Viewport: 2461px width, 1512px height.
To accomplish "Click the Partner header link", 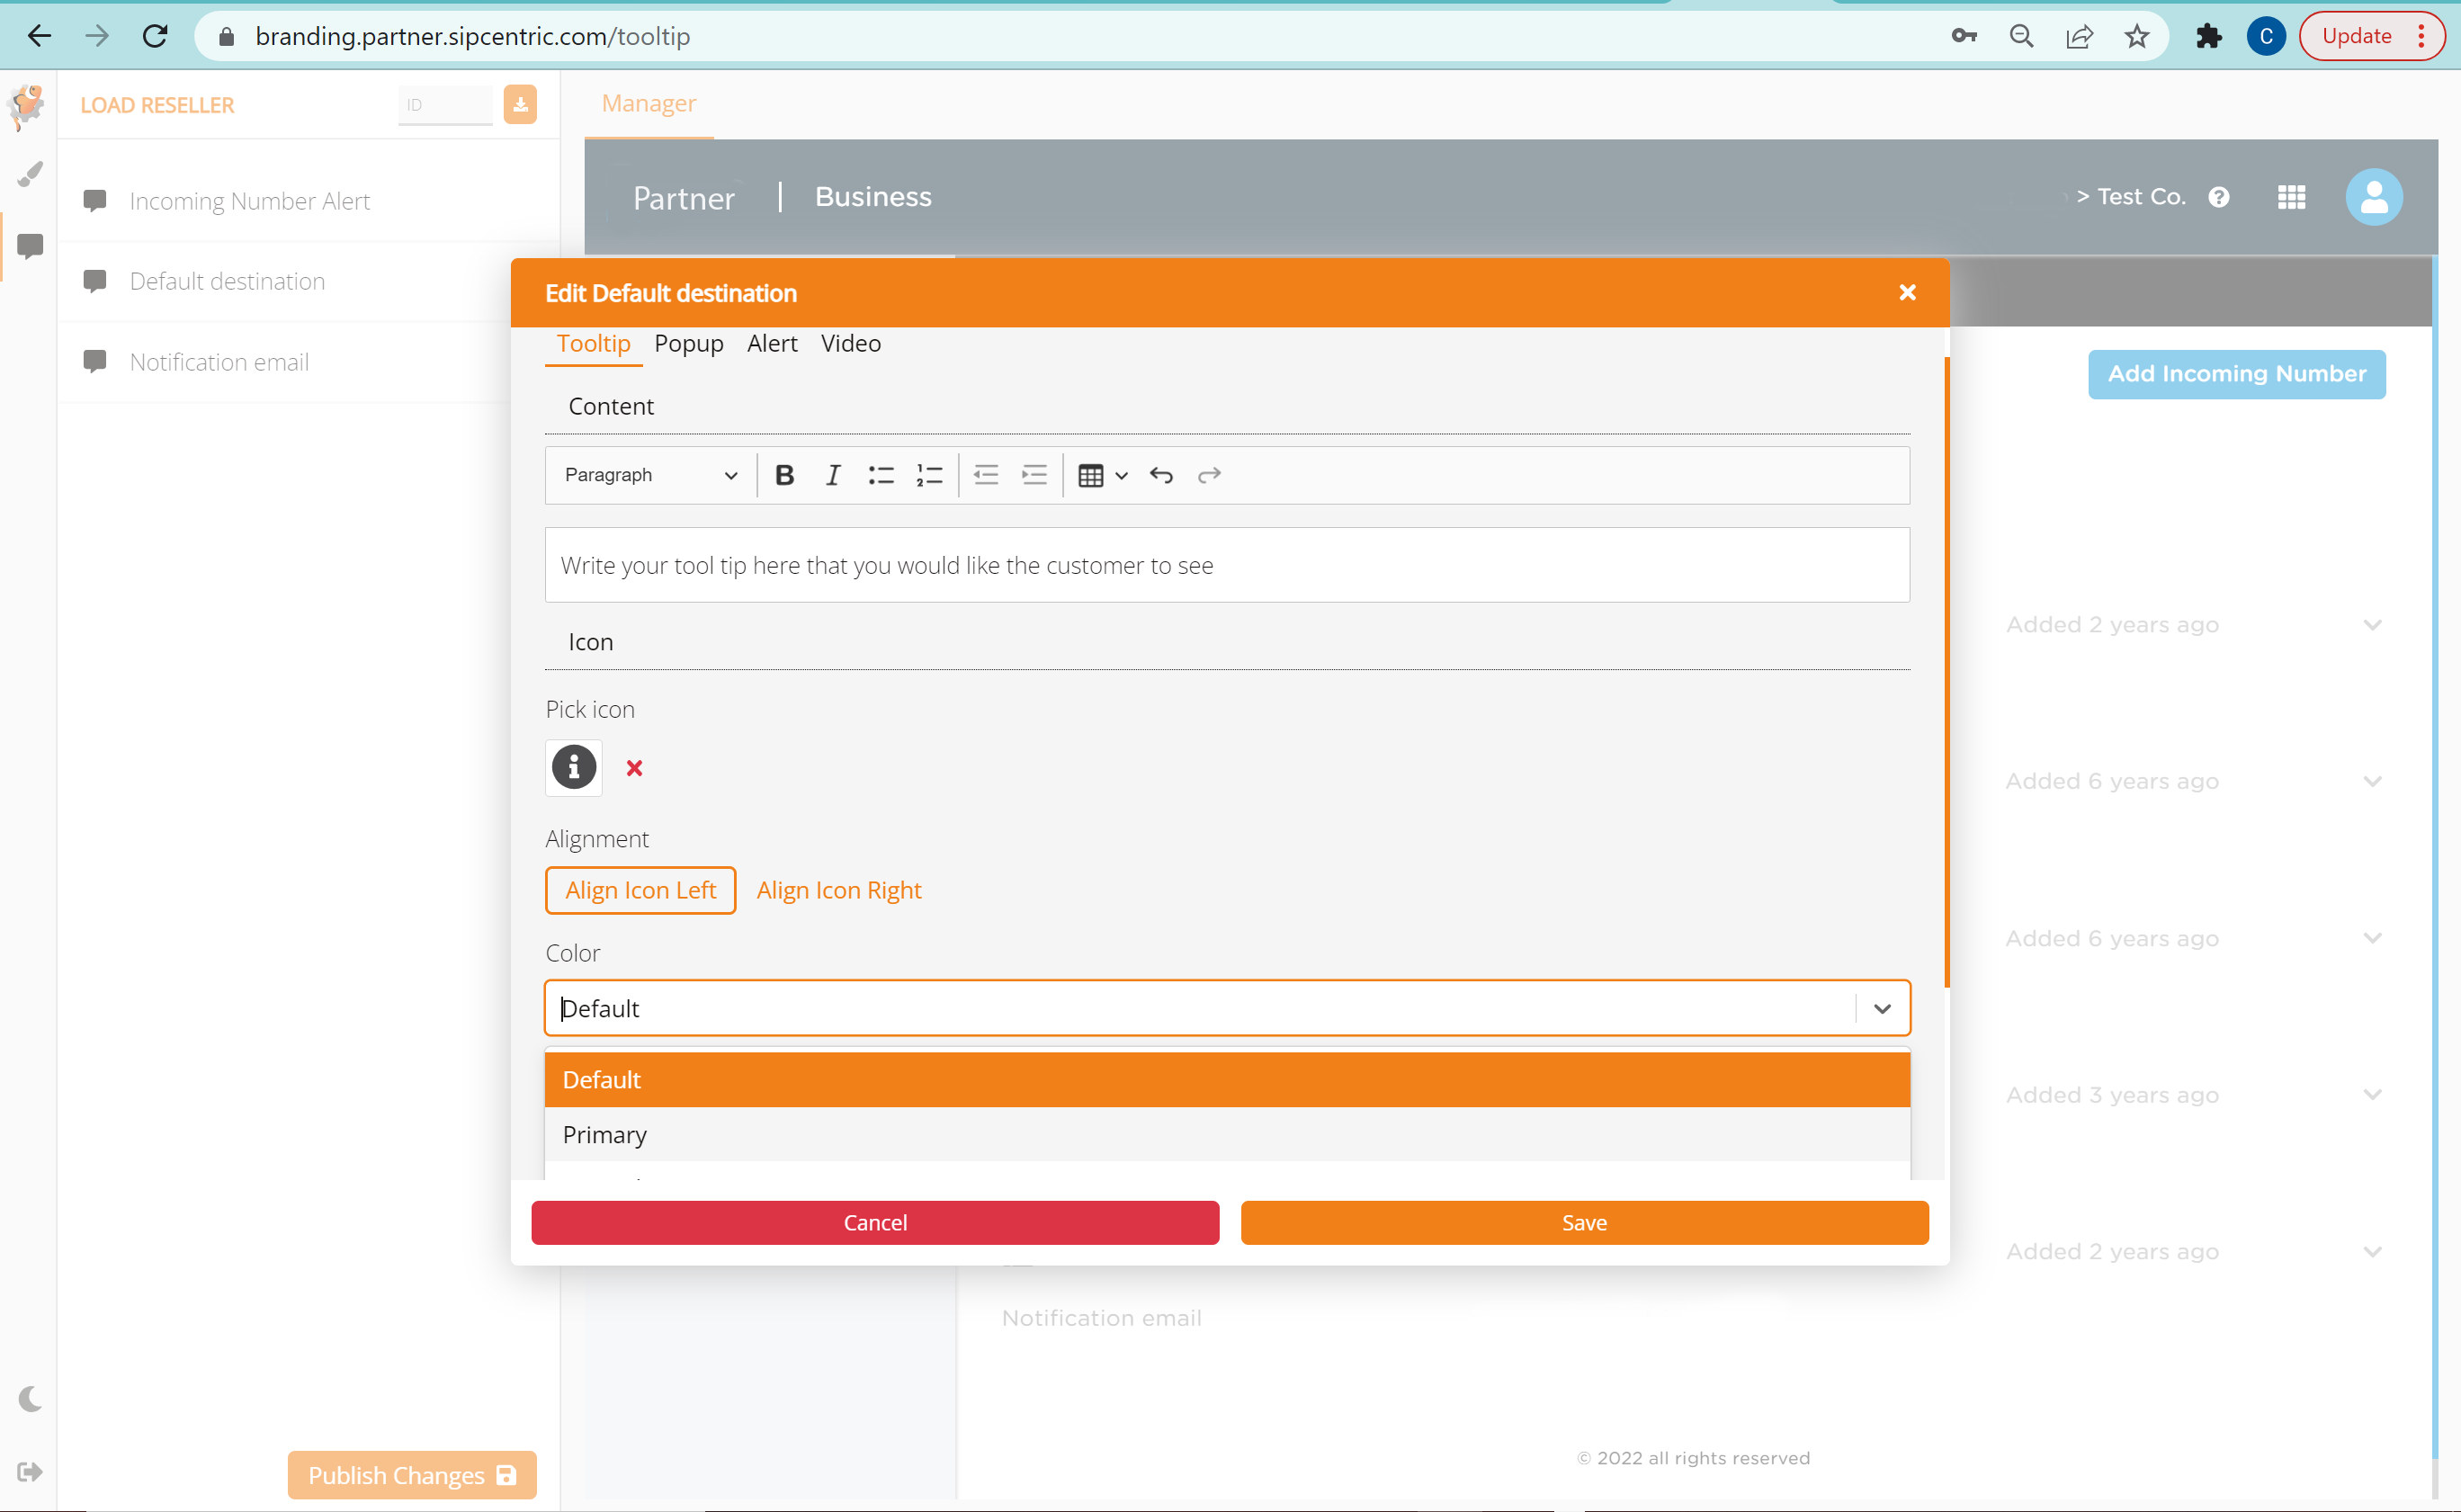I will click(x=684, y=197).
